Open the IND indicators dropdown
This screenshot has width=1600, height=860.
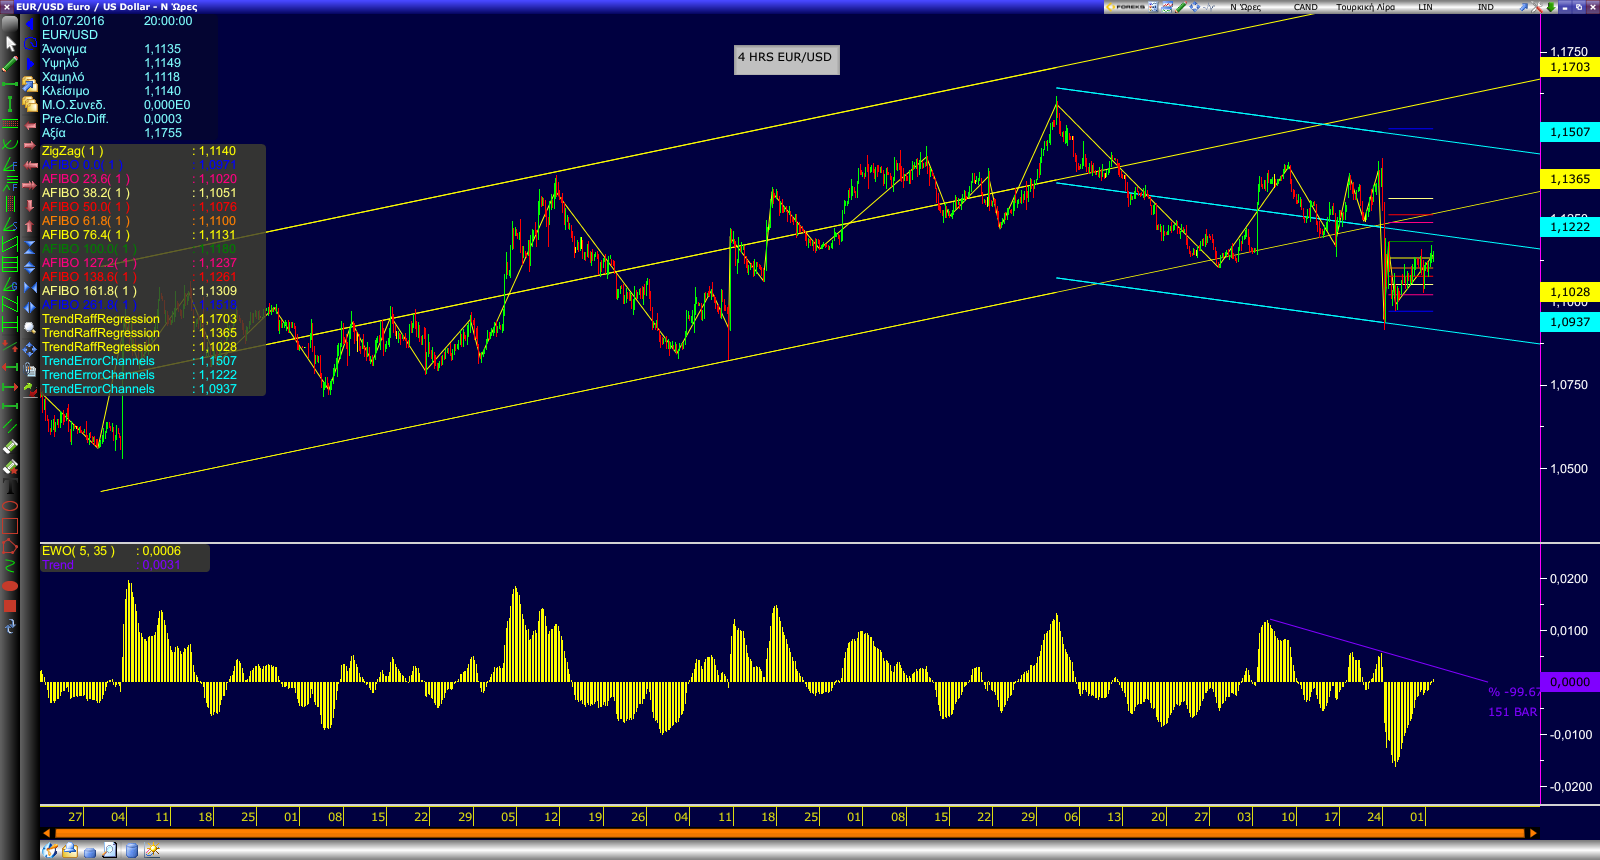(1485, 7)
